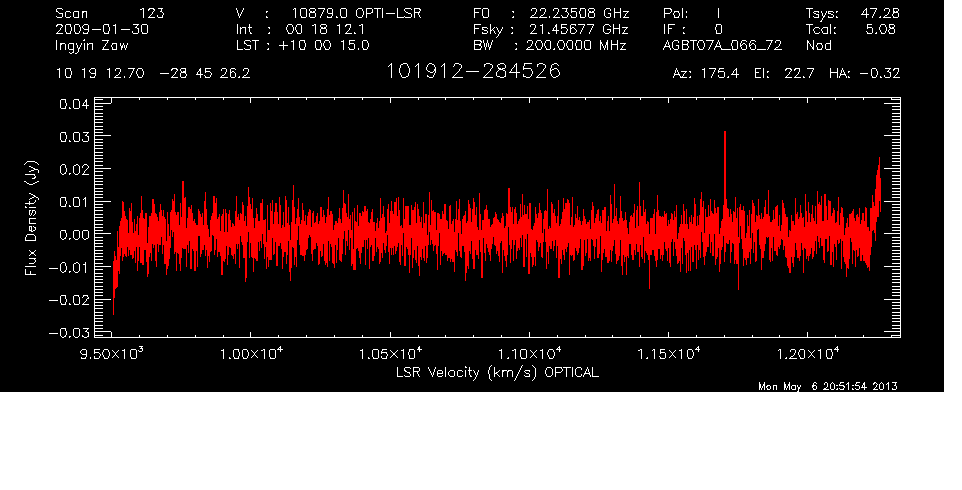962x490 pixels.
Task: Click the 1.10×10⁴ x-axis tick label
Action: 529,353
